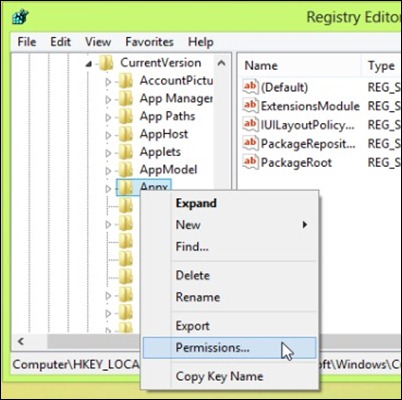
Task: Select the AppHost folder icon
Action: (126, 134)
